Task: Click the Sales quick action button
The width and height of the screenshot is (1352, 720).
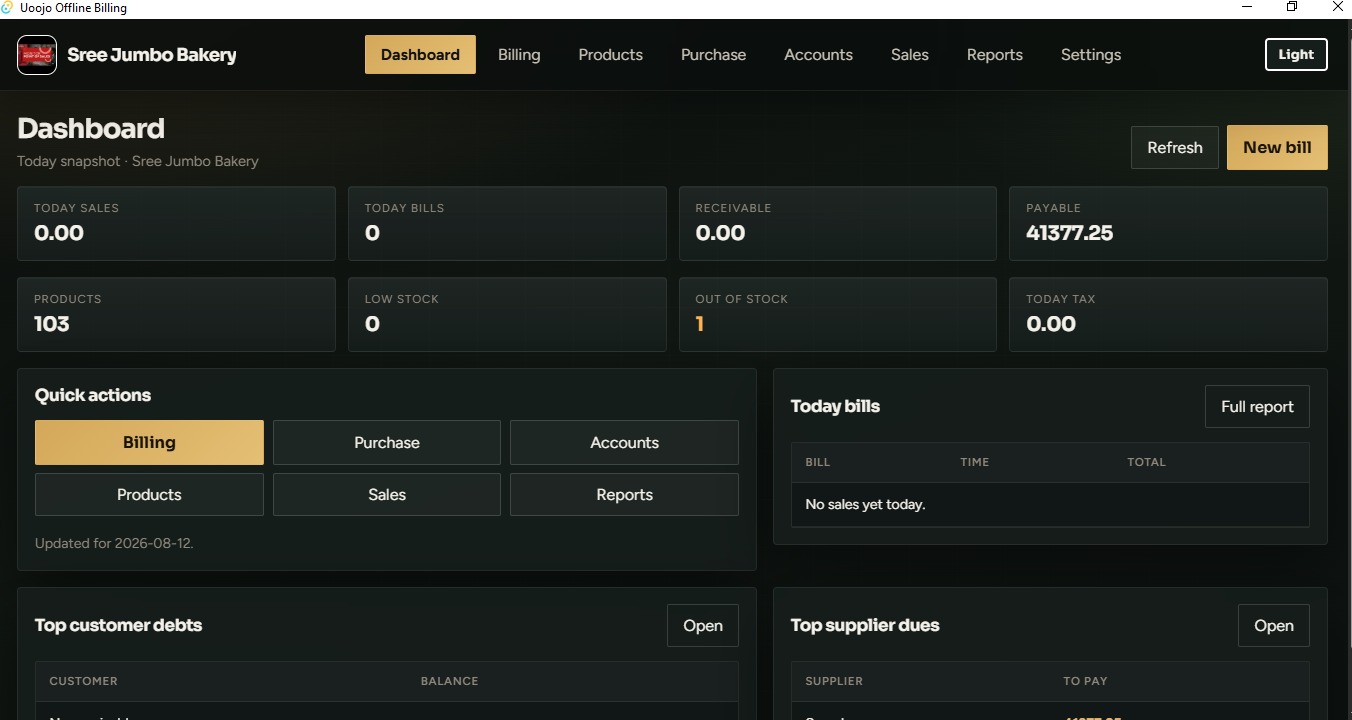Action: tap(386, 494)
